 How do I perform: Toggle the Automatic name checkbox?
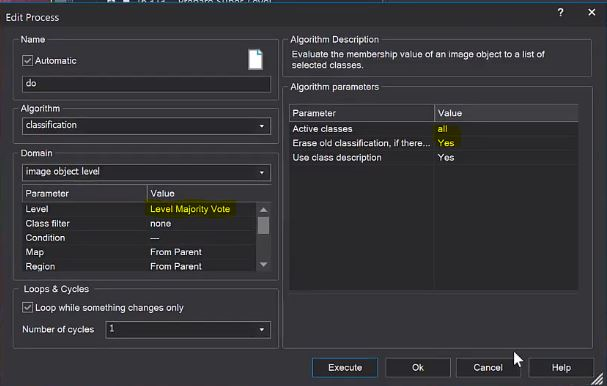[x=27, y=60]
